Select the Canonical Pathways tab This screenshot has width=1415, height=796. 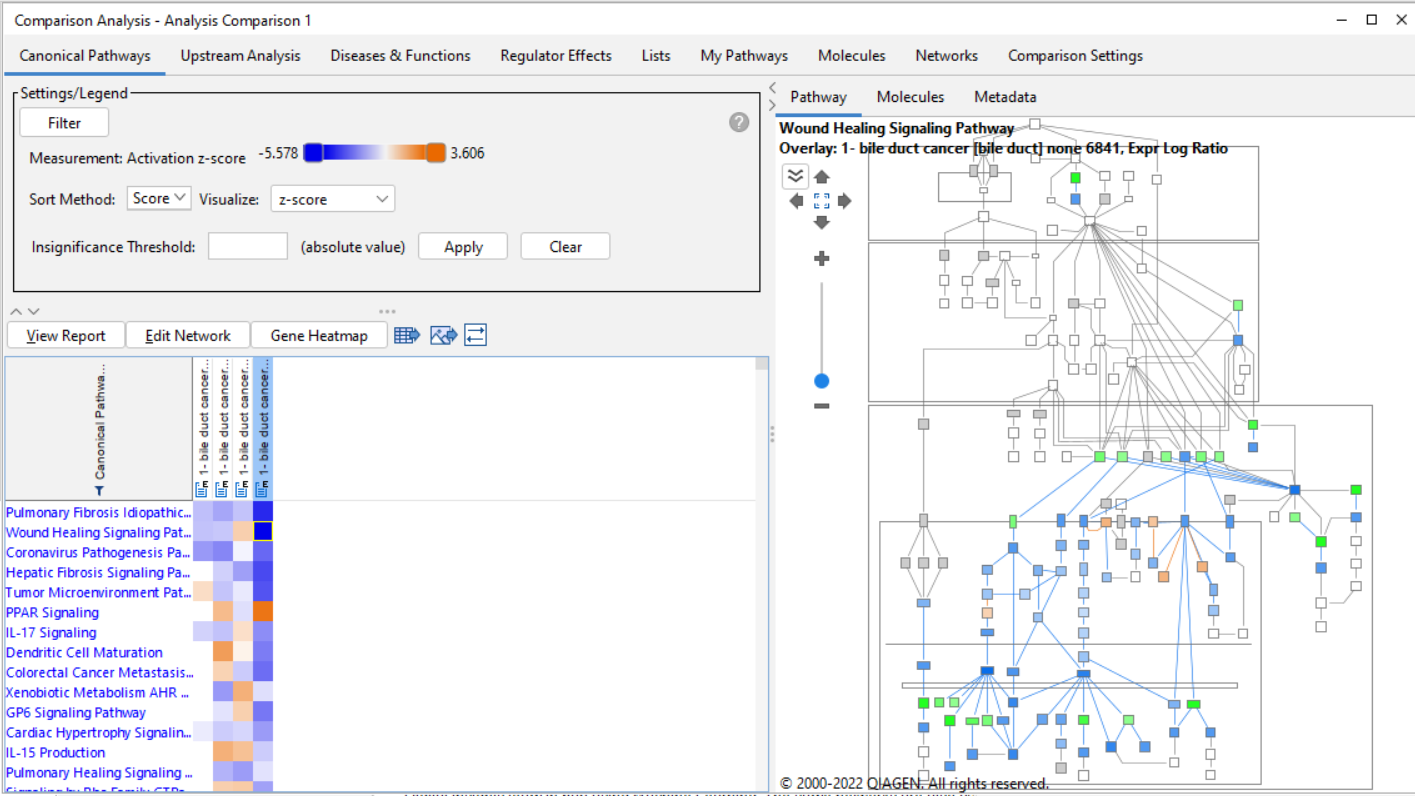pyautogui.click(x=85, y=56)
